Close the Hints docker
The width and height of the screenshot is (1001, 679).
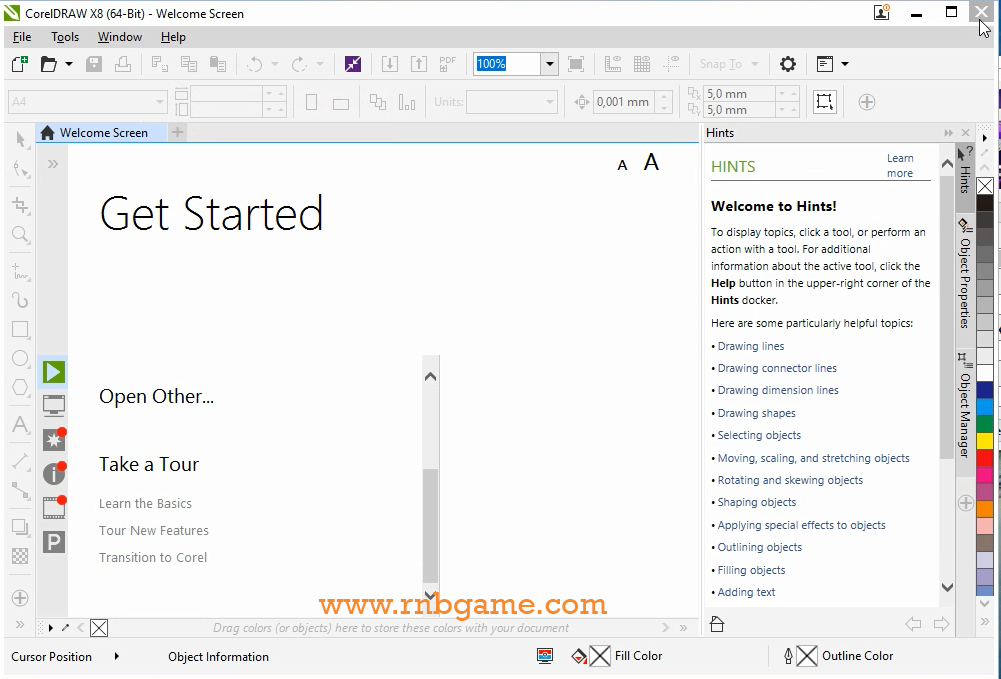[x=966, y=133]
